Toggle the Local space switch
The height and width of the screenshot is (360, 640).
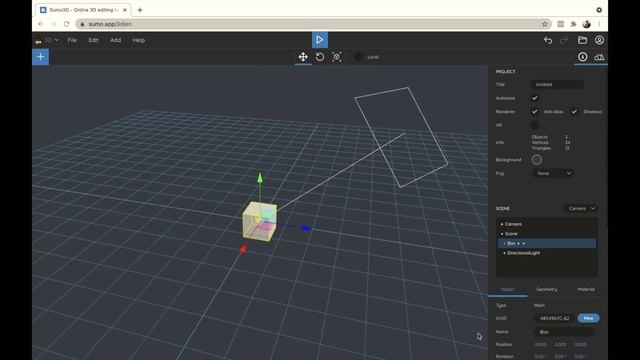tap(358, 57)
